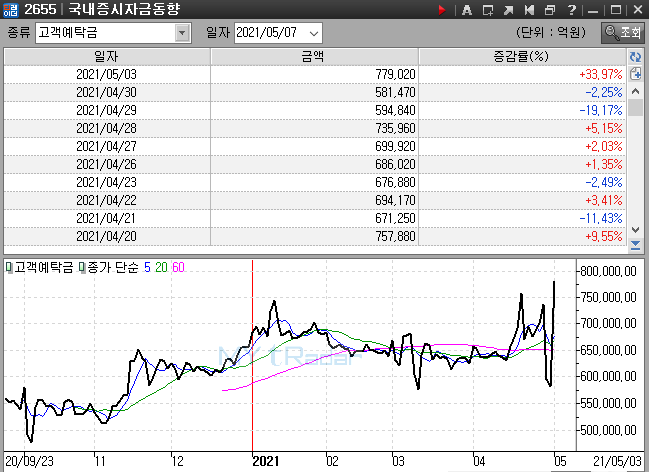The image size is (649, 472).
Task: Click the 금액 column header
Action: point(313,57)
